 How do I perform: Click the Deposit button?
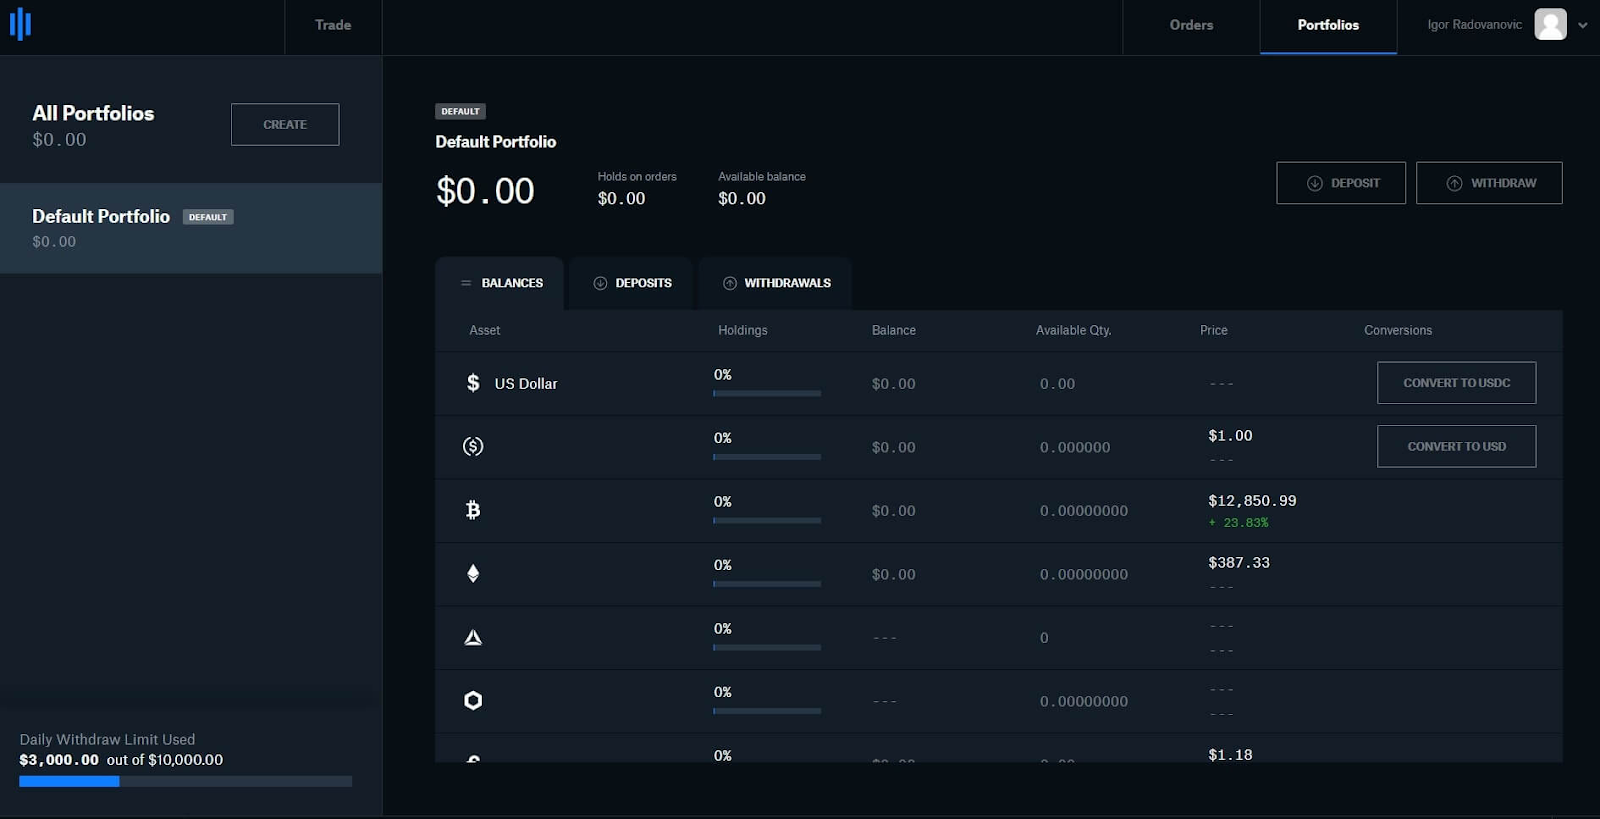(x=1341, y=183)
